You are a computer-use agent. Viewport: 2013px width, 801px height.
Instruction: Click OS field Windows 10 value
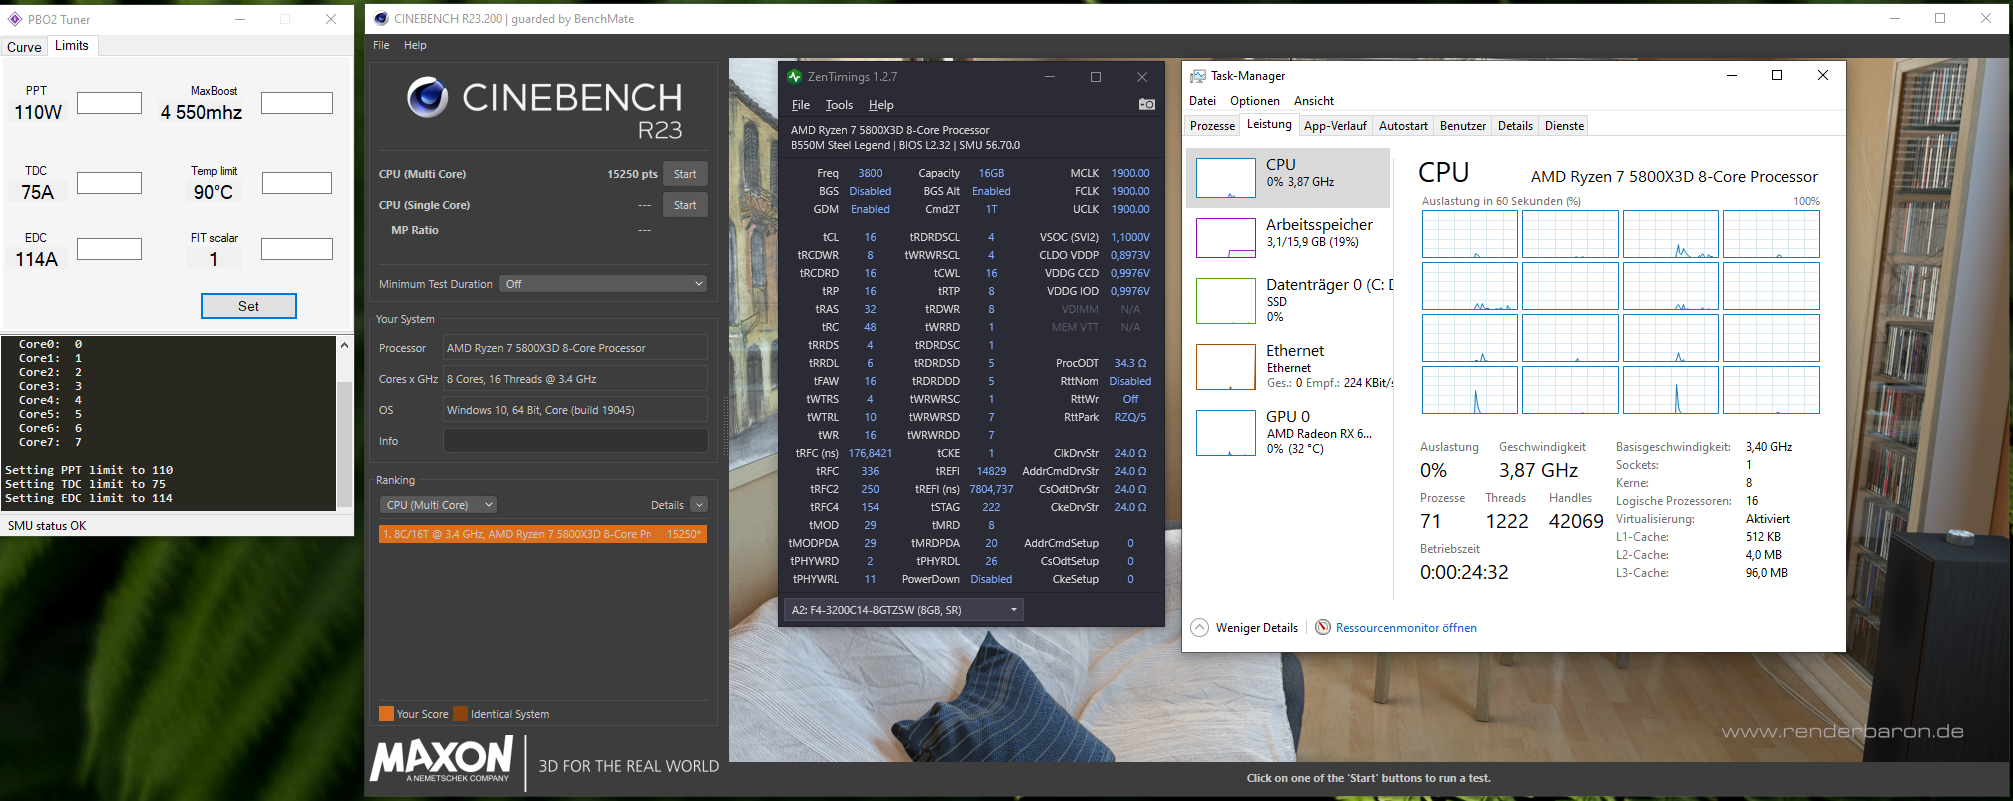tap(576, 410)
